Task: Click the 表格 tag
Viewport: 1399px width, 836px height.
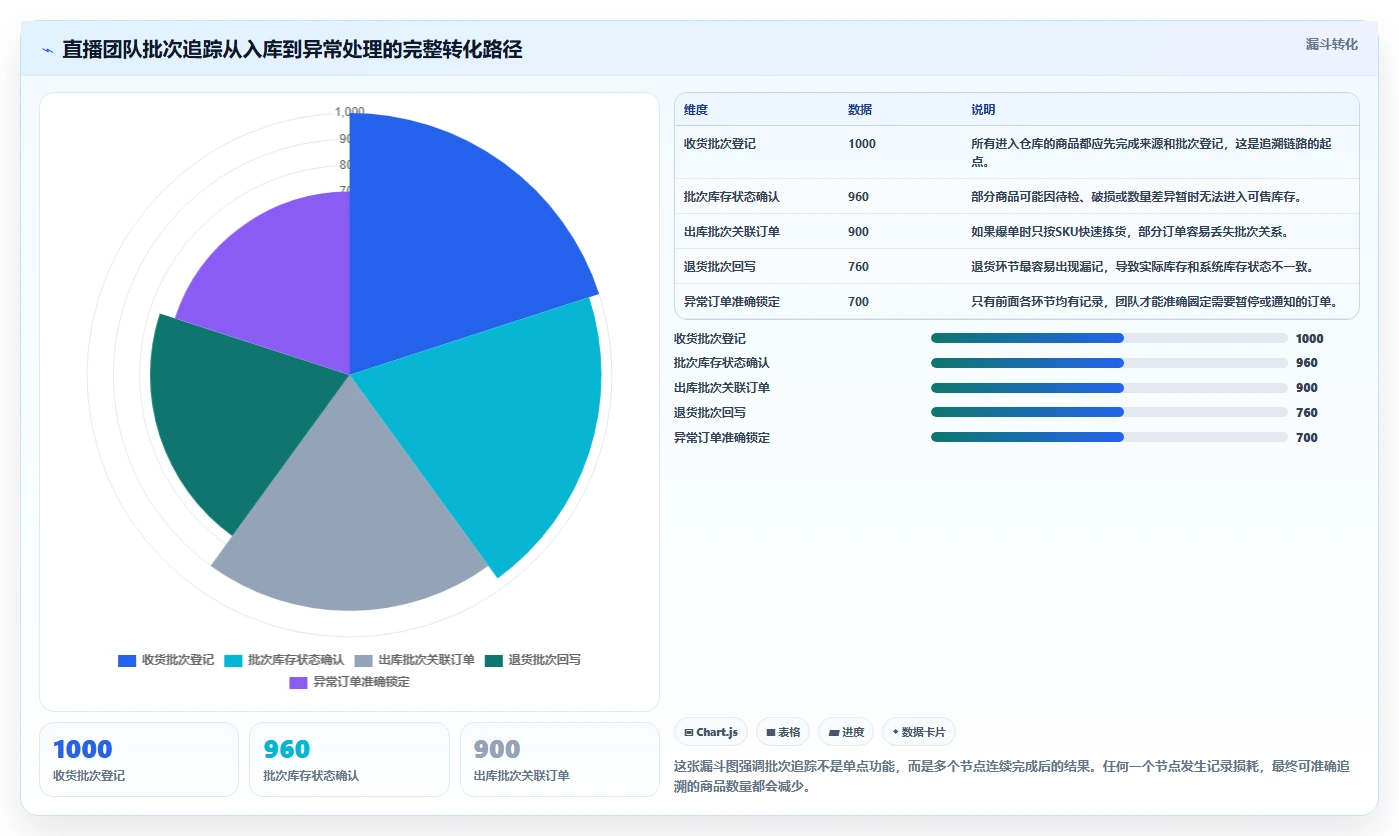Action: (783, 732)
